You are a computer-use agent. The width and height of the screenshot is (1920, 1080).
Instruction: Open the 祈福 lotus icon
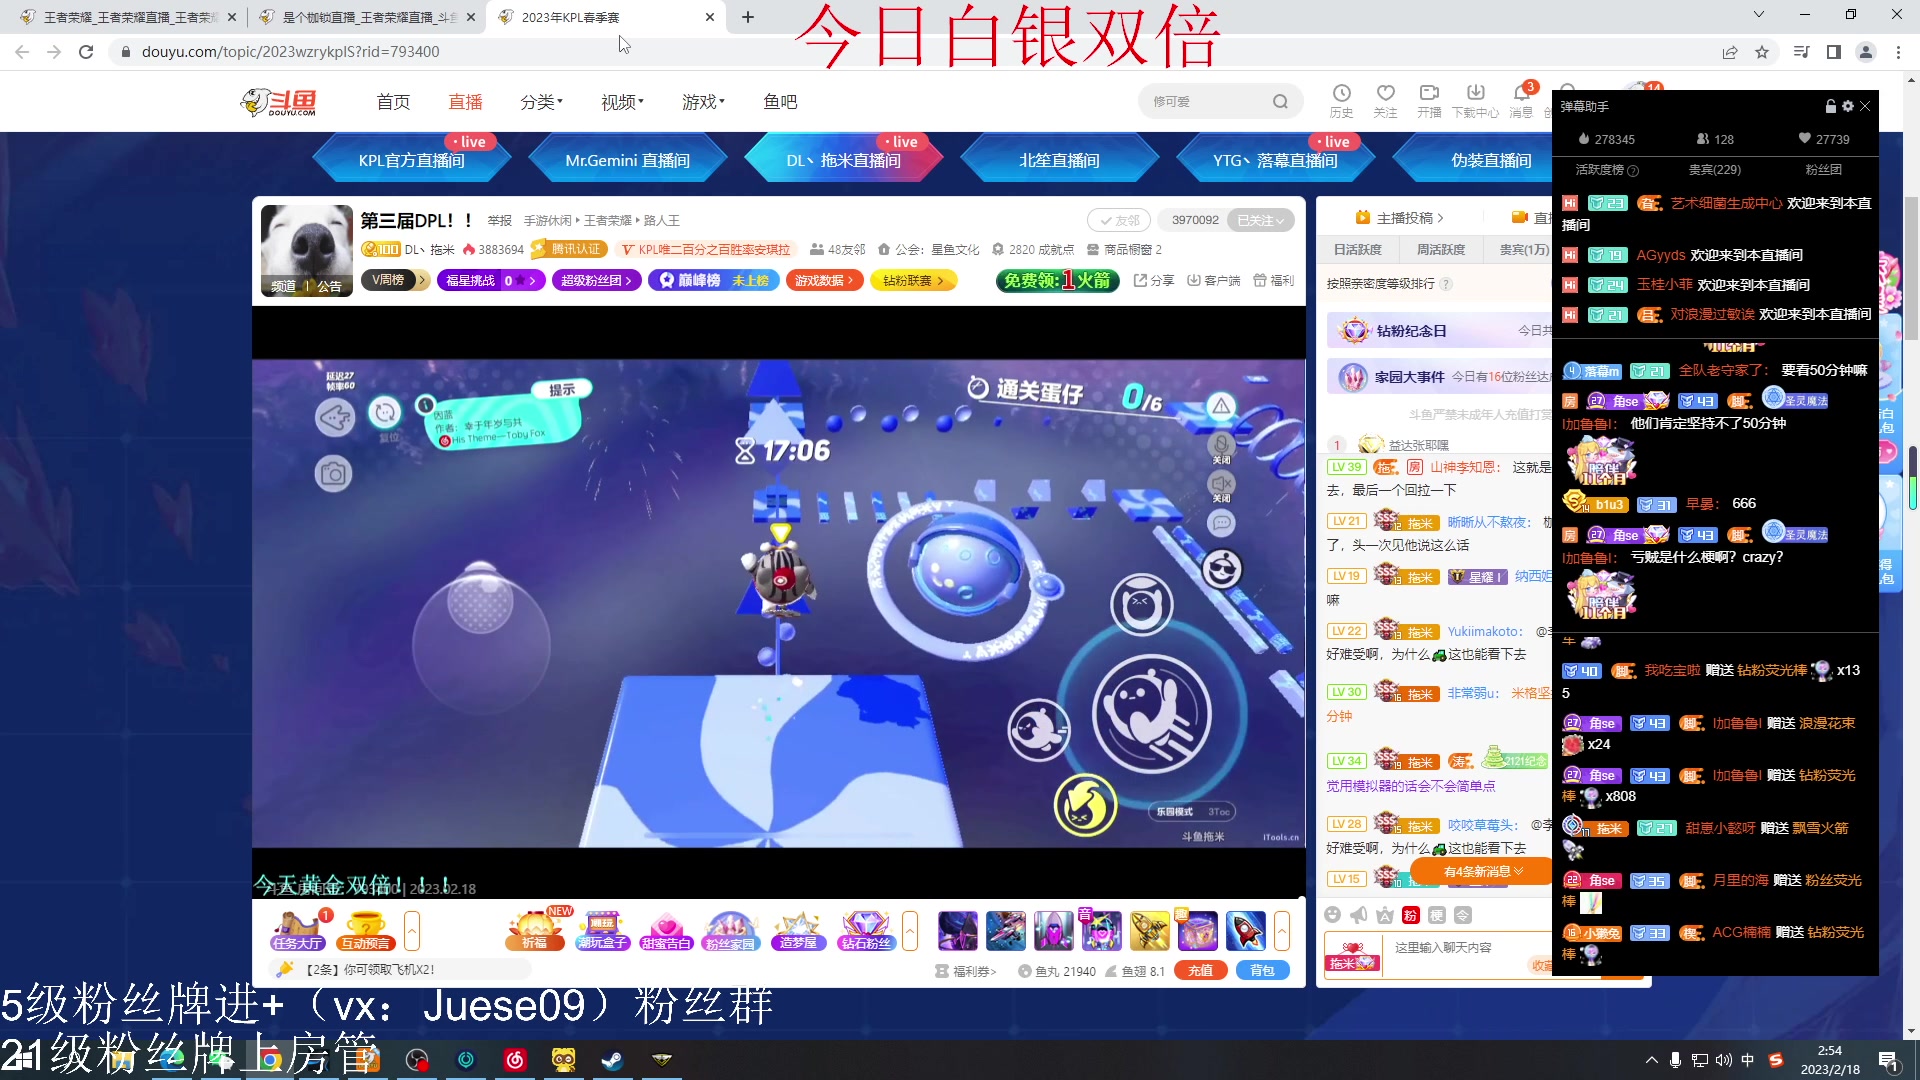click(535, 931)
